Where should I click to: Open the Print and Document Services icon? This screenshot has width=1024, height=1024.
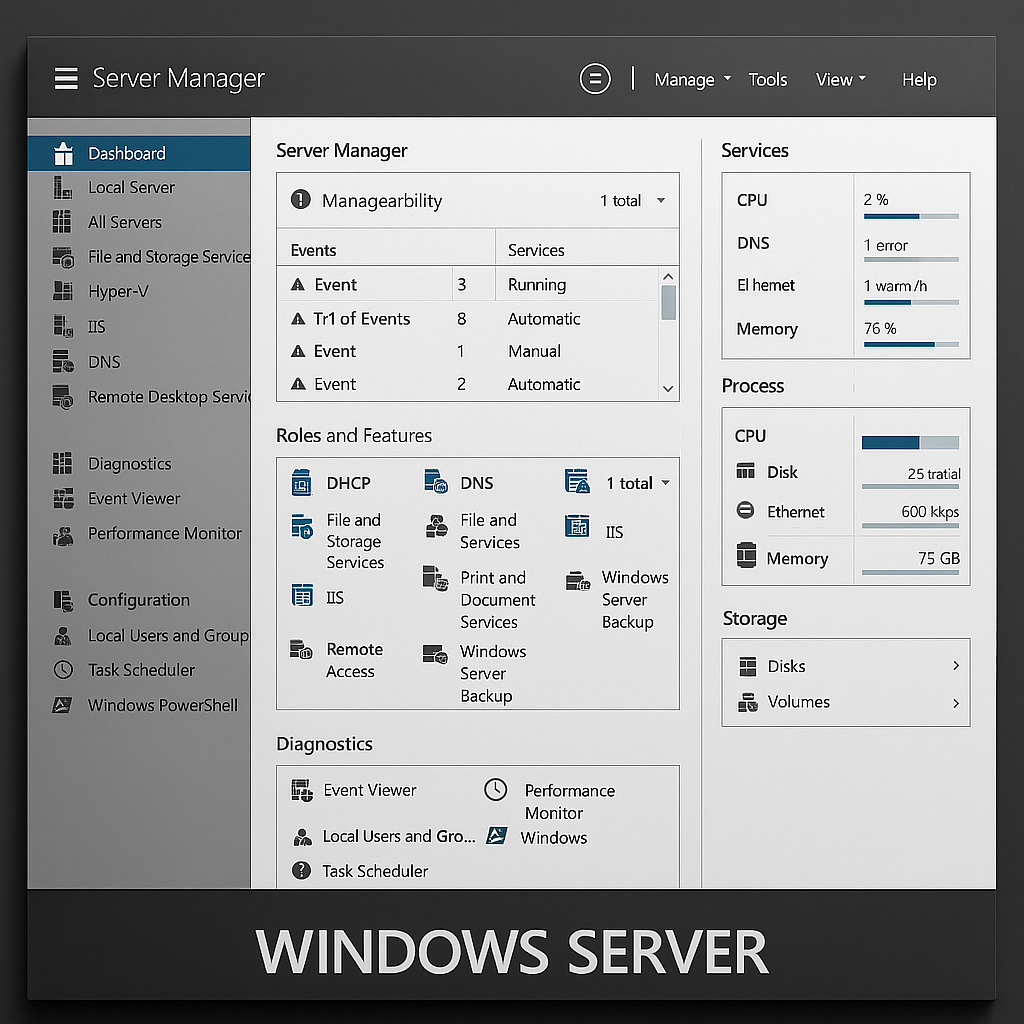click(x=437, y=578)
